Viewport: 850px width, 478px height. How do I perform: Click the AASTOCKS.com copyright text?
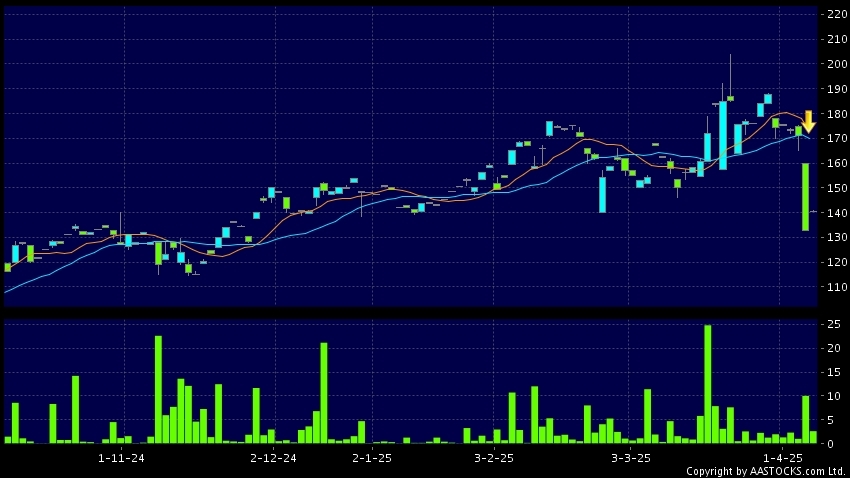click(766, 471)
